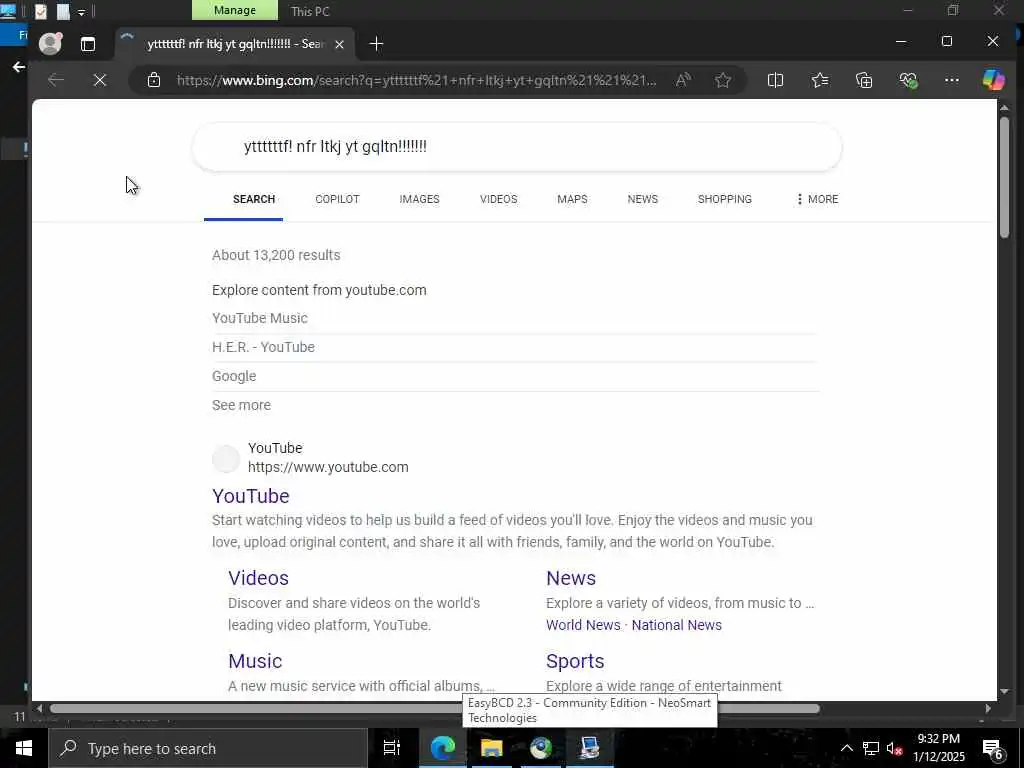Open File Explorer from taskbar
1024x768 pixels.
491,748
